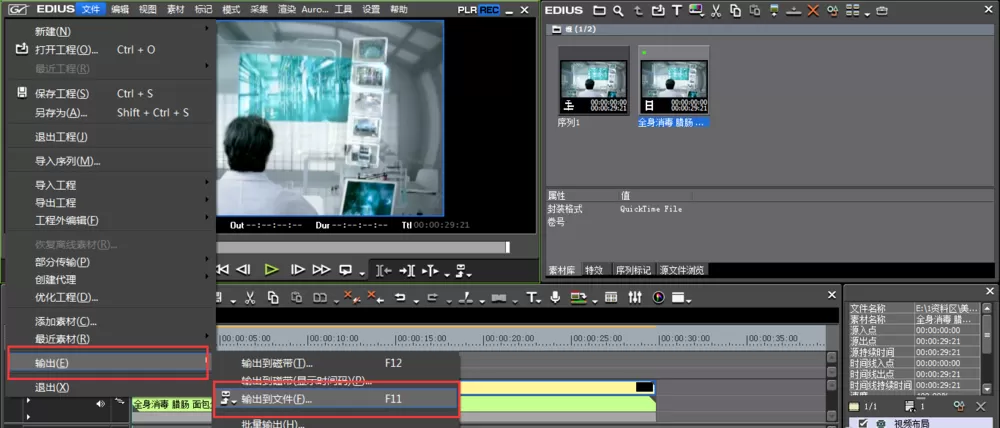Toggle the 视频布局 checkbox
Screen dimensions: 1000x428
[862, 423]
